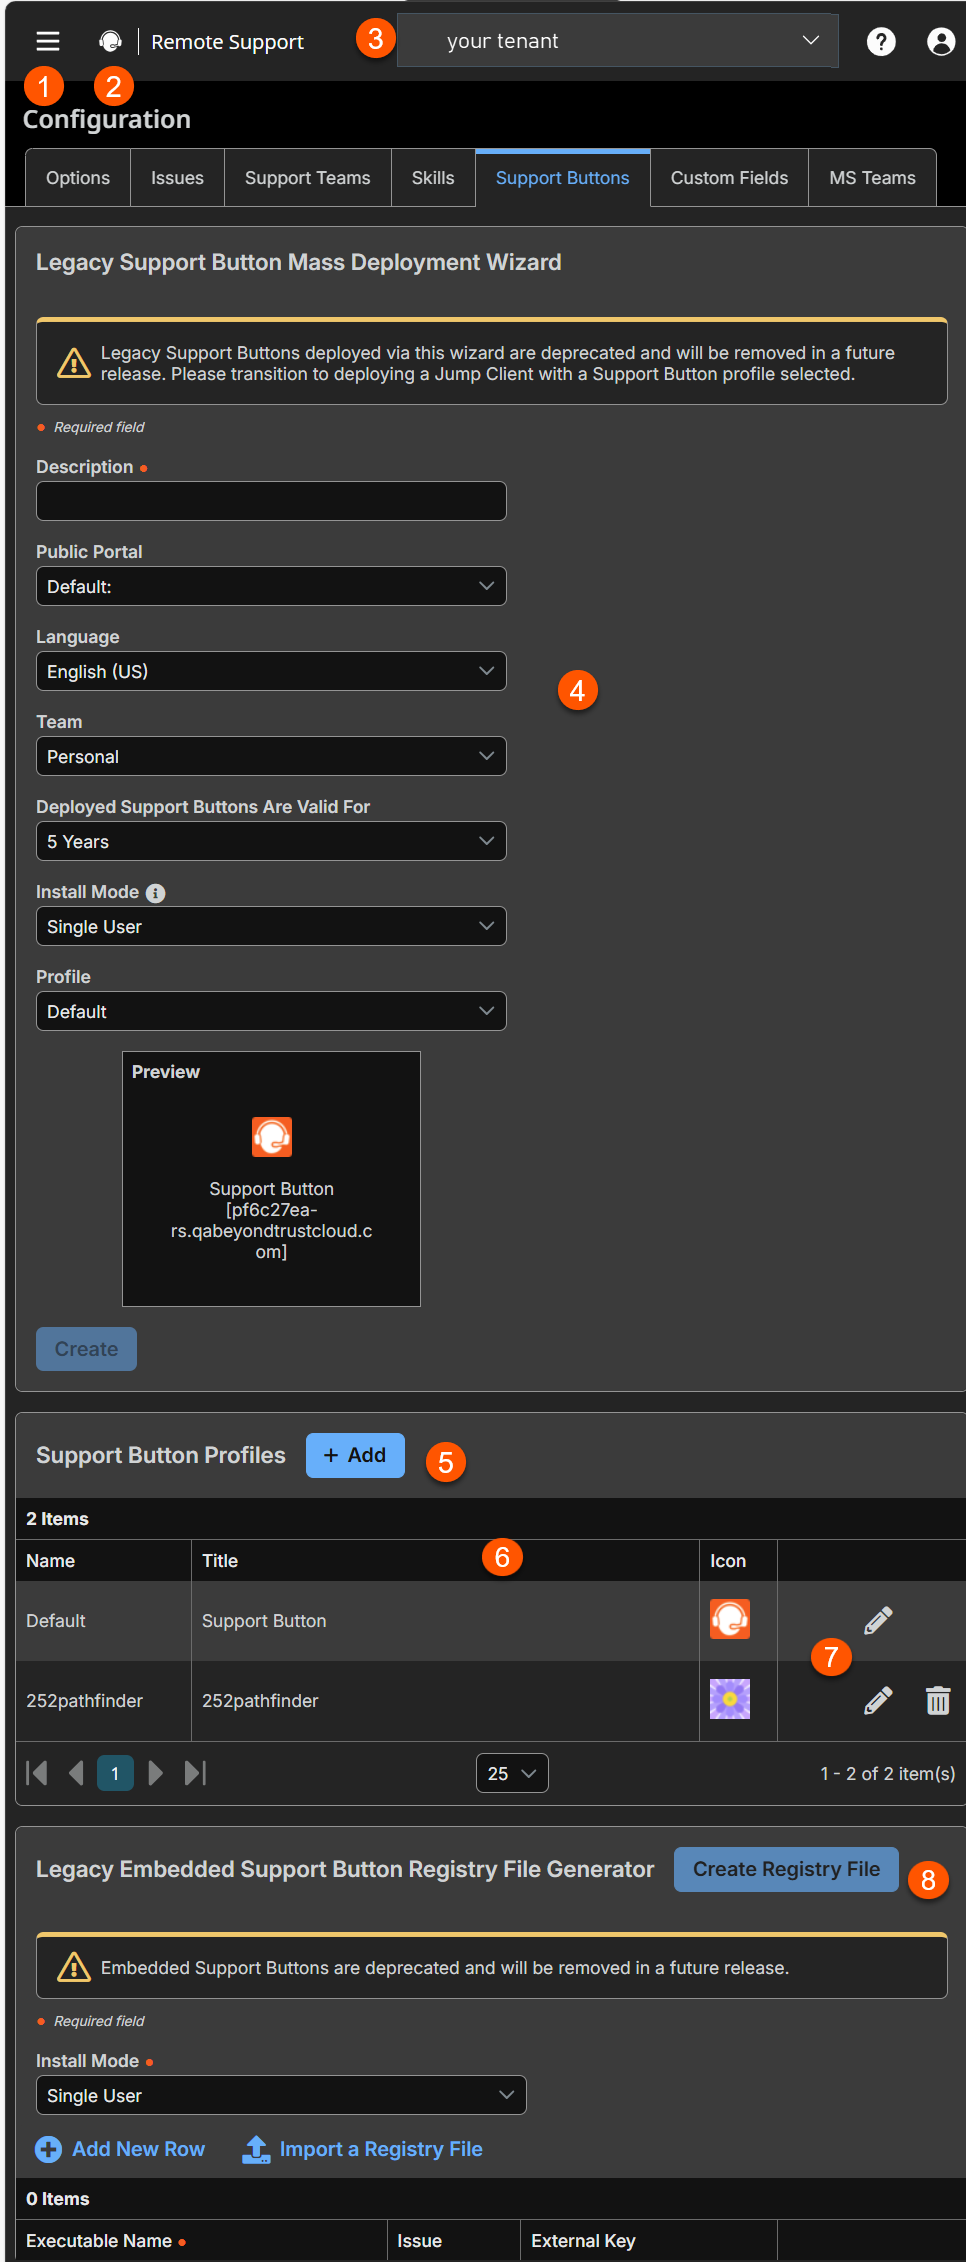This screenshot has height=2262, width=966.
Task: Switch to the MS Teams tab
Action: [x=872, y=178]
